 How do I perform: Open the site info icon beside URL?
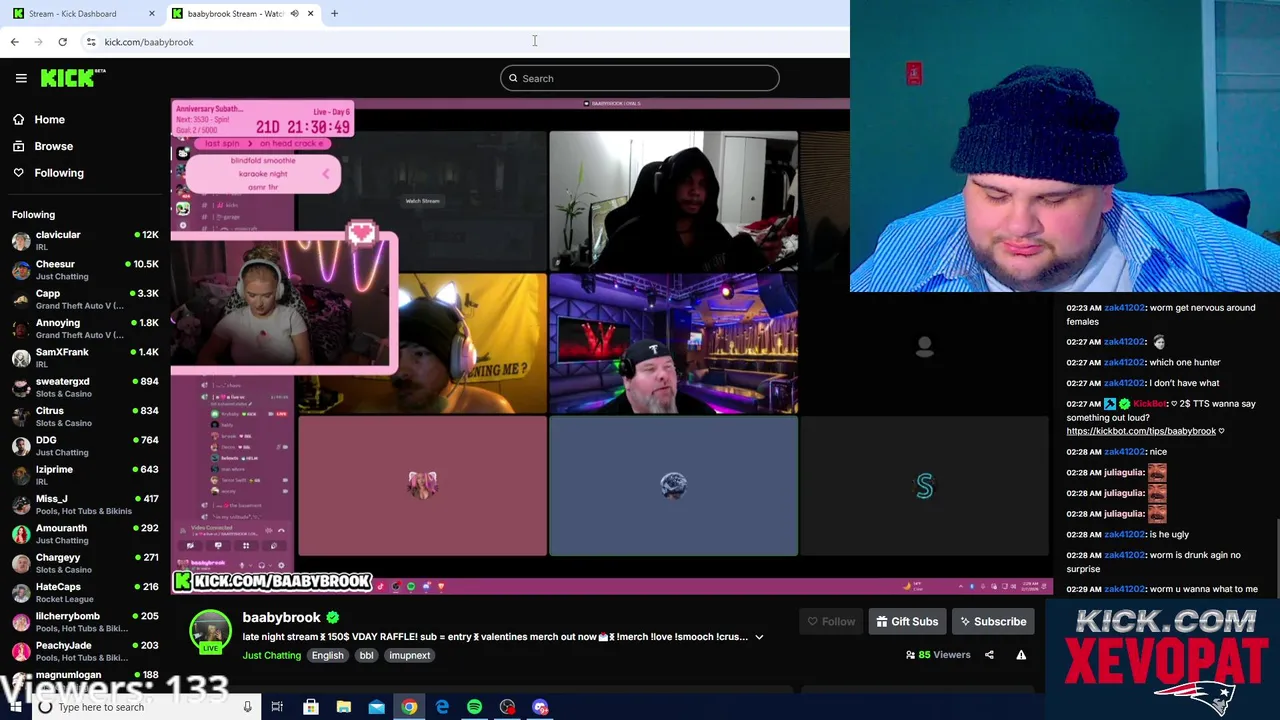91,42
